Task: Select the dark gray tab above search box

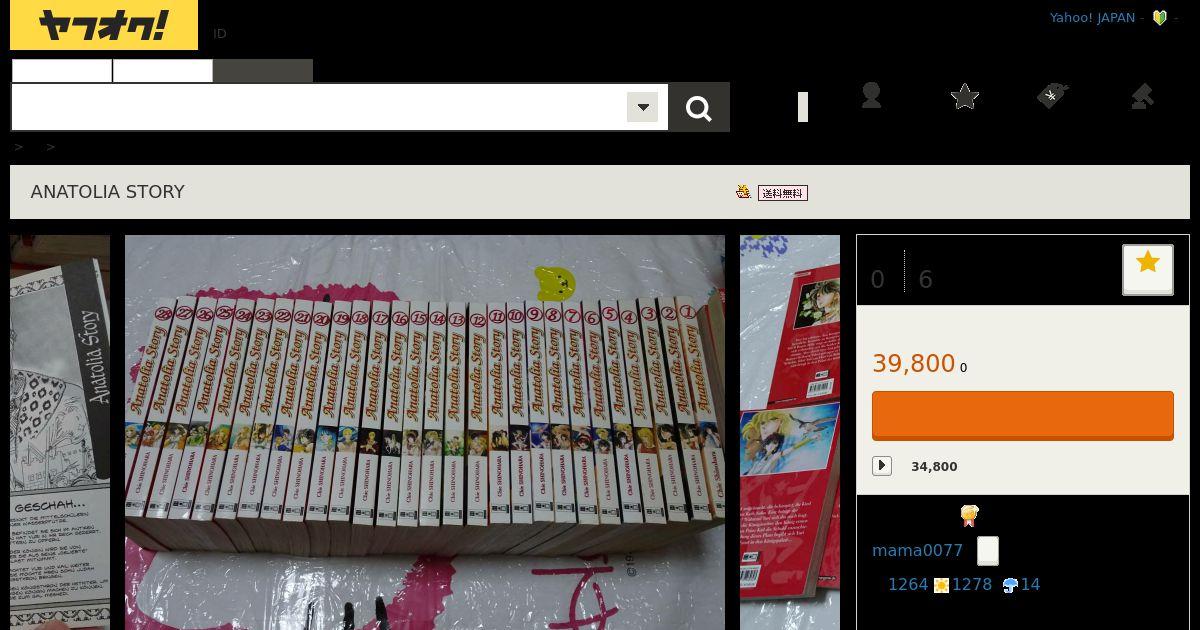Action: point(263,71)
